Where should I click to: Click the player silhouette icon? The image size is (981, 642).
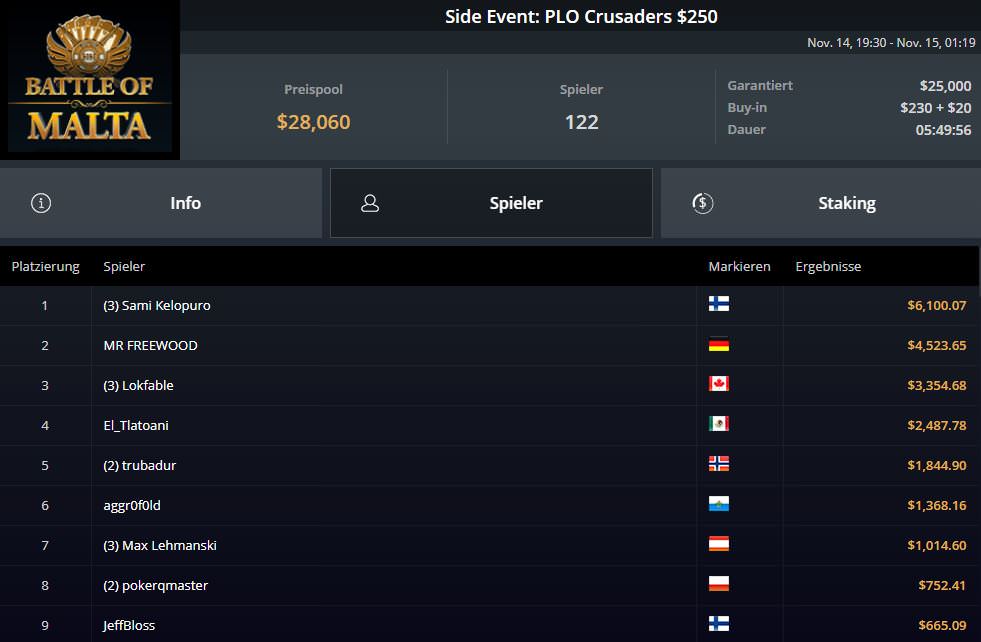tap(370, 203)
